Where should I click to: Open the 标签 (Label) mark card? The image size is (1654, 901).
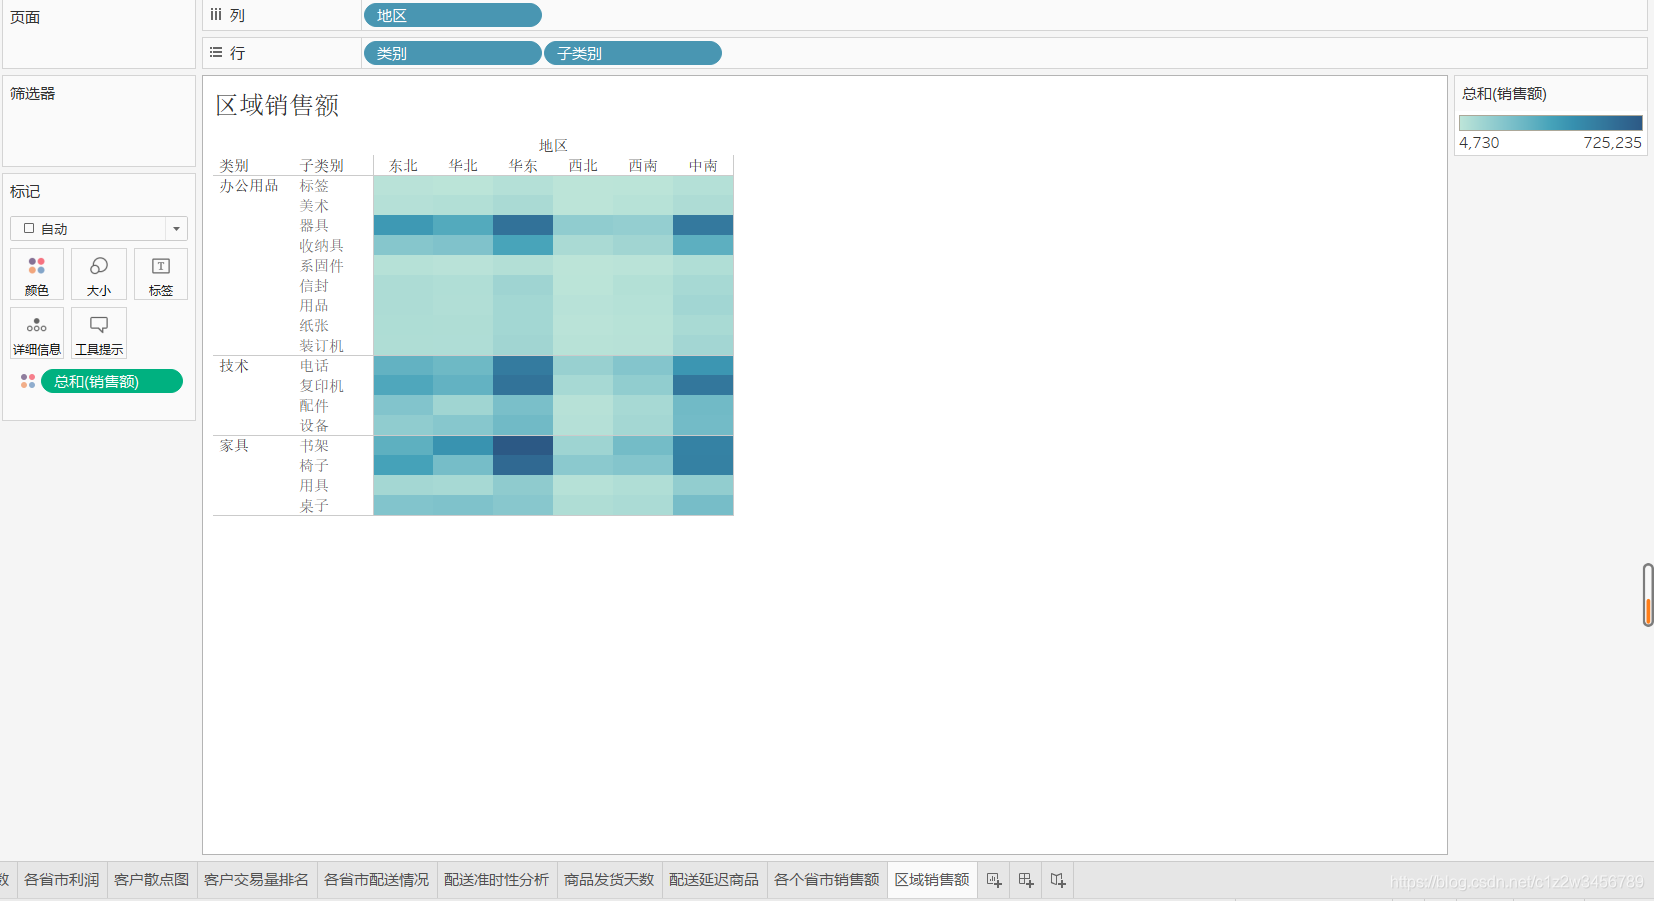pyautogui.click(x=161, y=274)
